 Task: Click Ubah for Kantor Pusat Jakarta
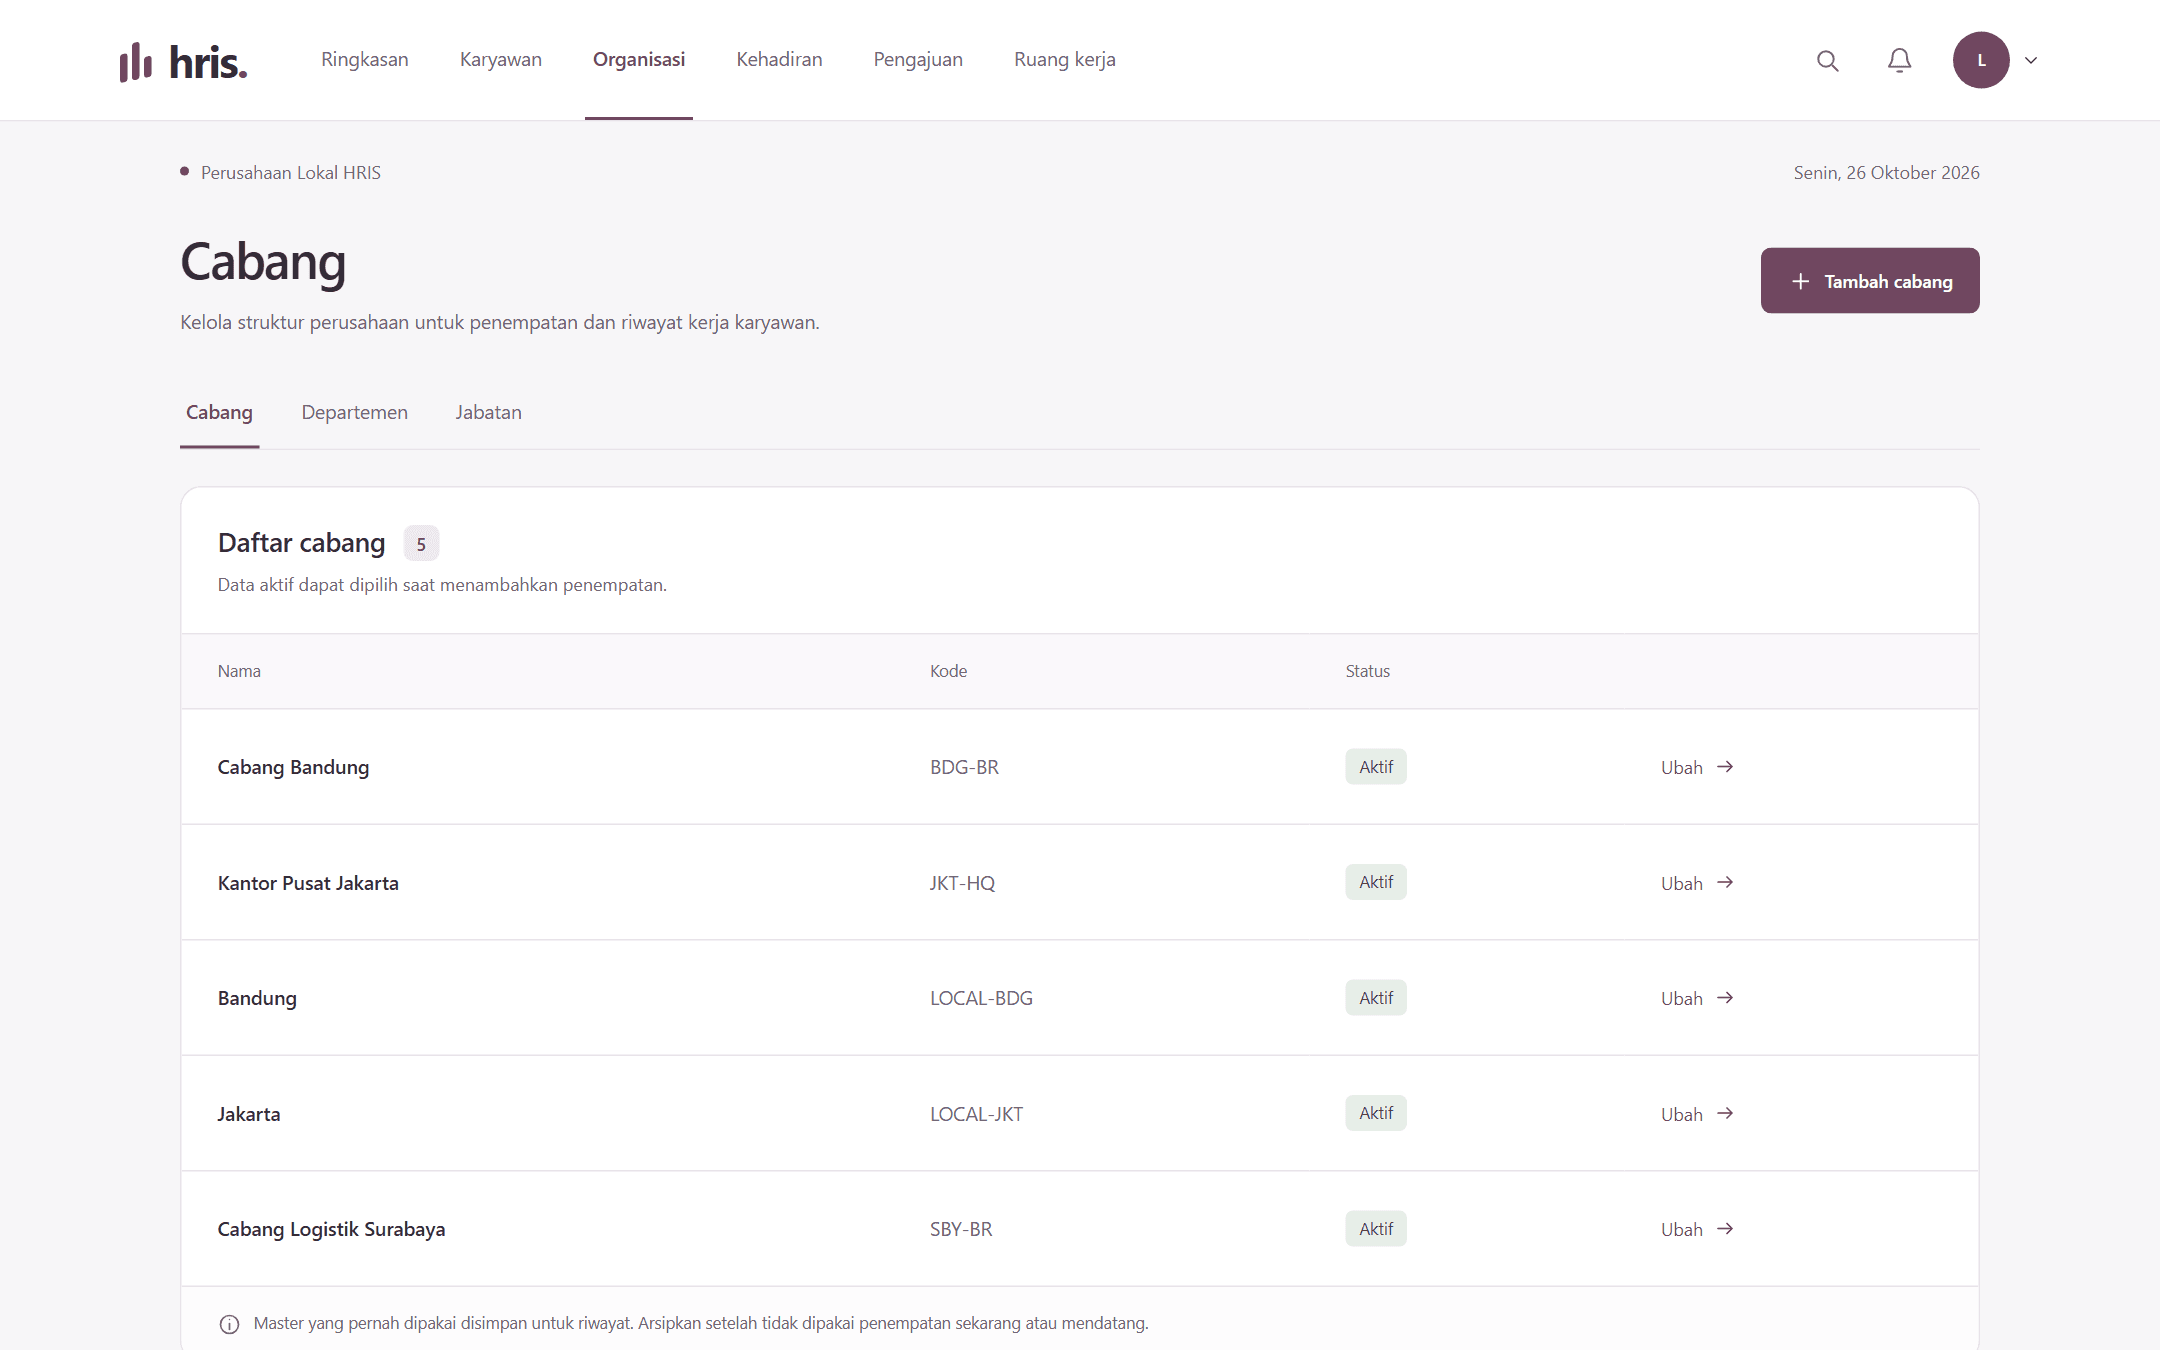tap(1697, 883)
